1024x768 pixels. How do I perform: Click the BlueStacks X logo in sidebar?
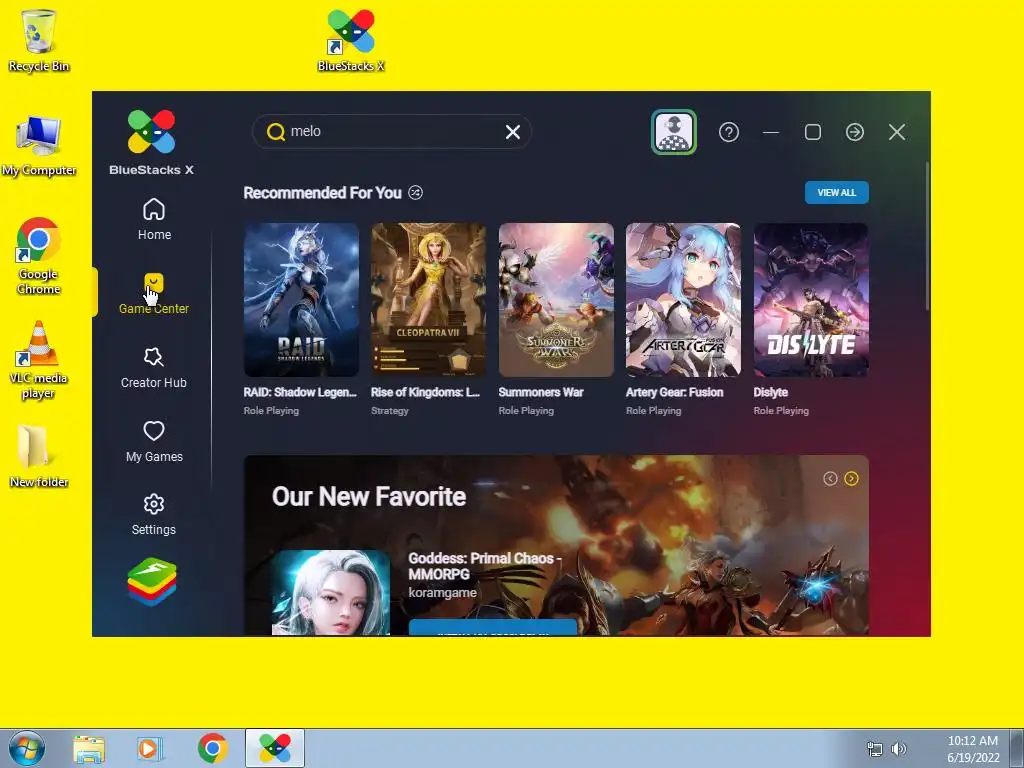point(152,142)
